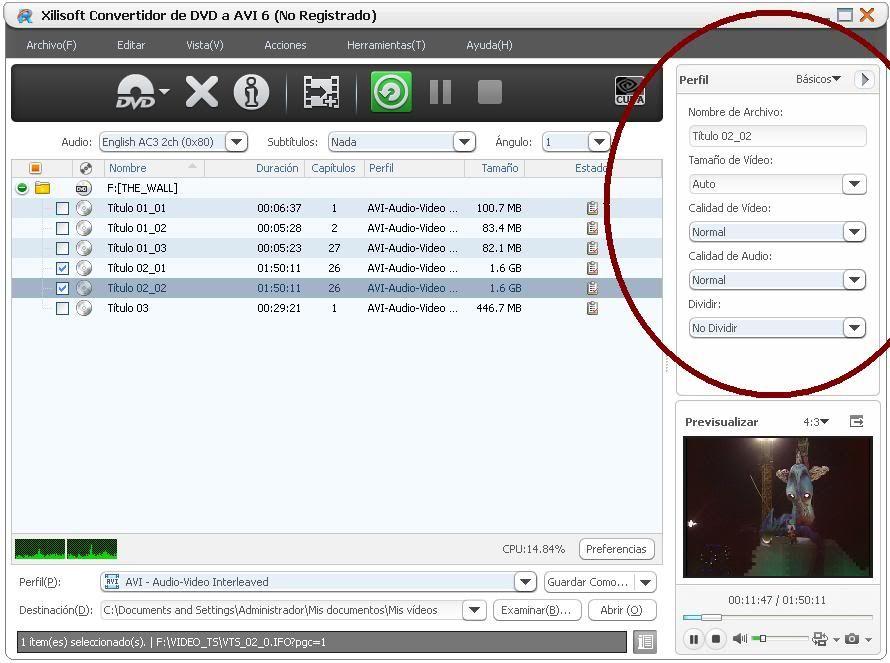890x663 pixels.
Task: Open the info icon in toolbar
Action: [251, 92]
